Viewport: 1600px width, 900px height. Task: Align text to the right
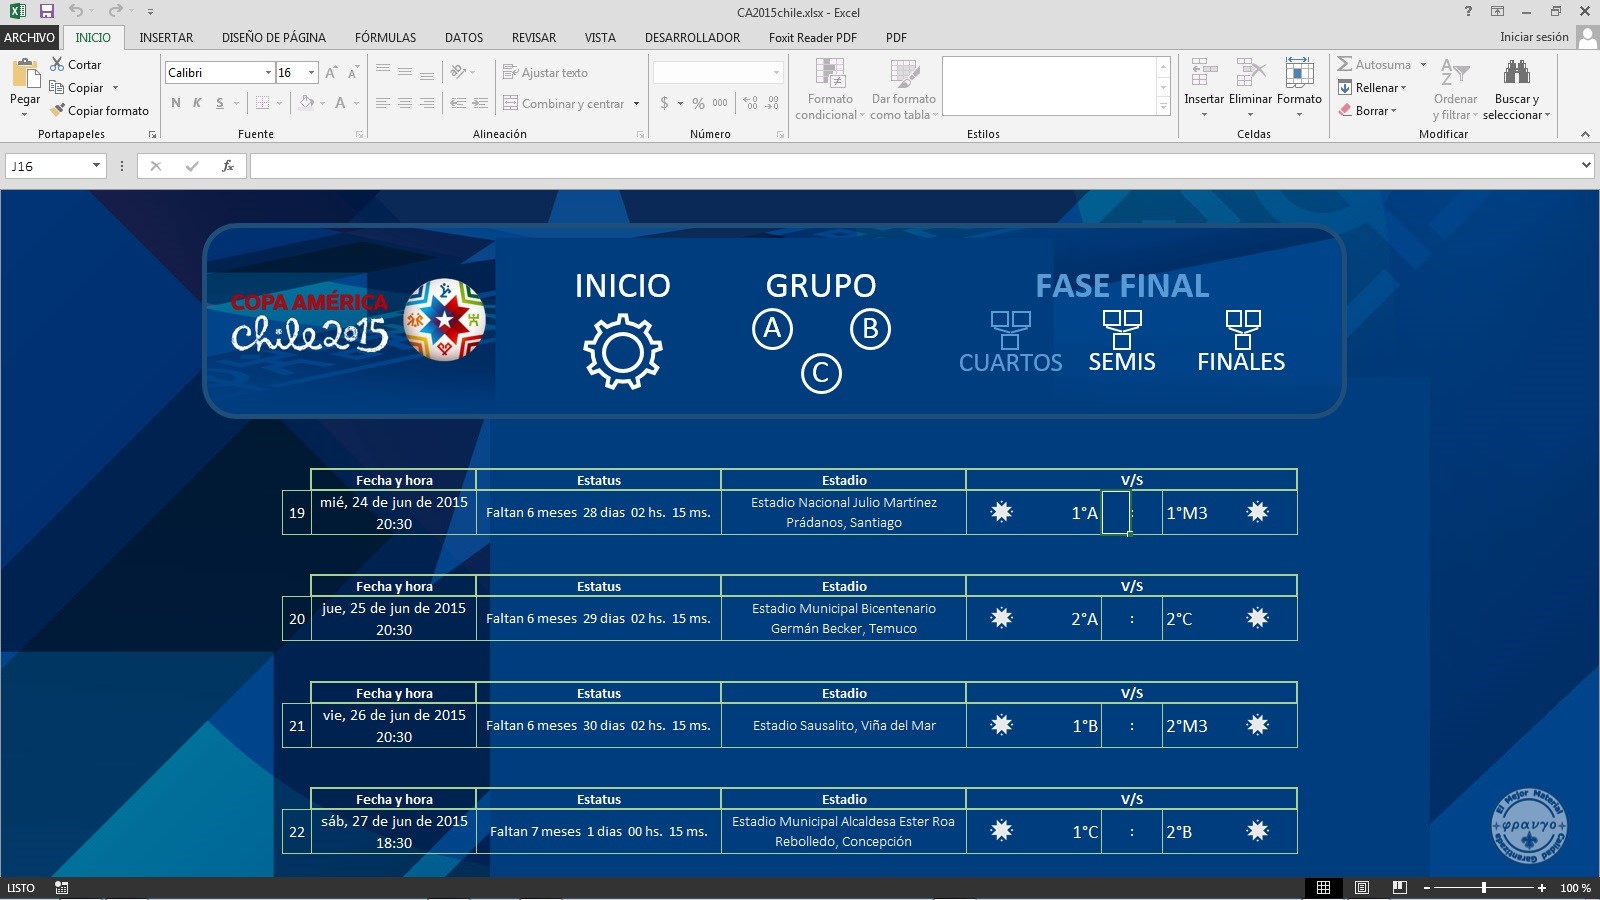click(427, 103)
